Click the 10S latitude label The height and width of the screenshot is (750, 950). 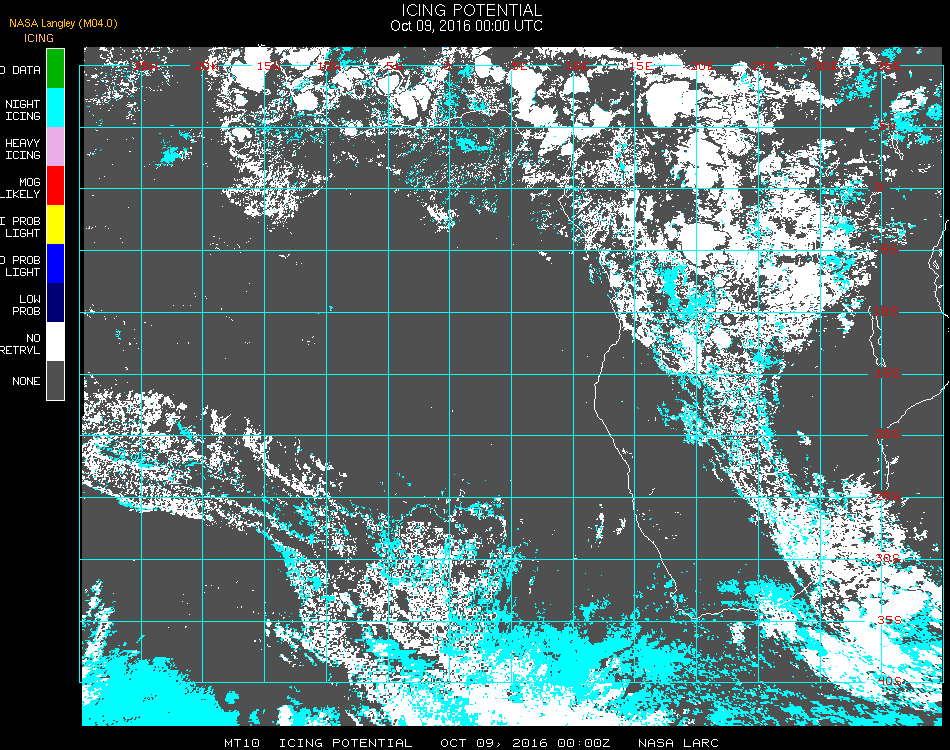pyautogui.click(x=886, y=311)
